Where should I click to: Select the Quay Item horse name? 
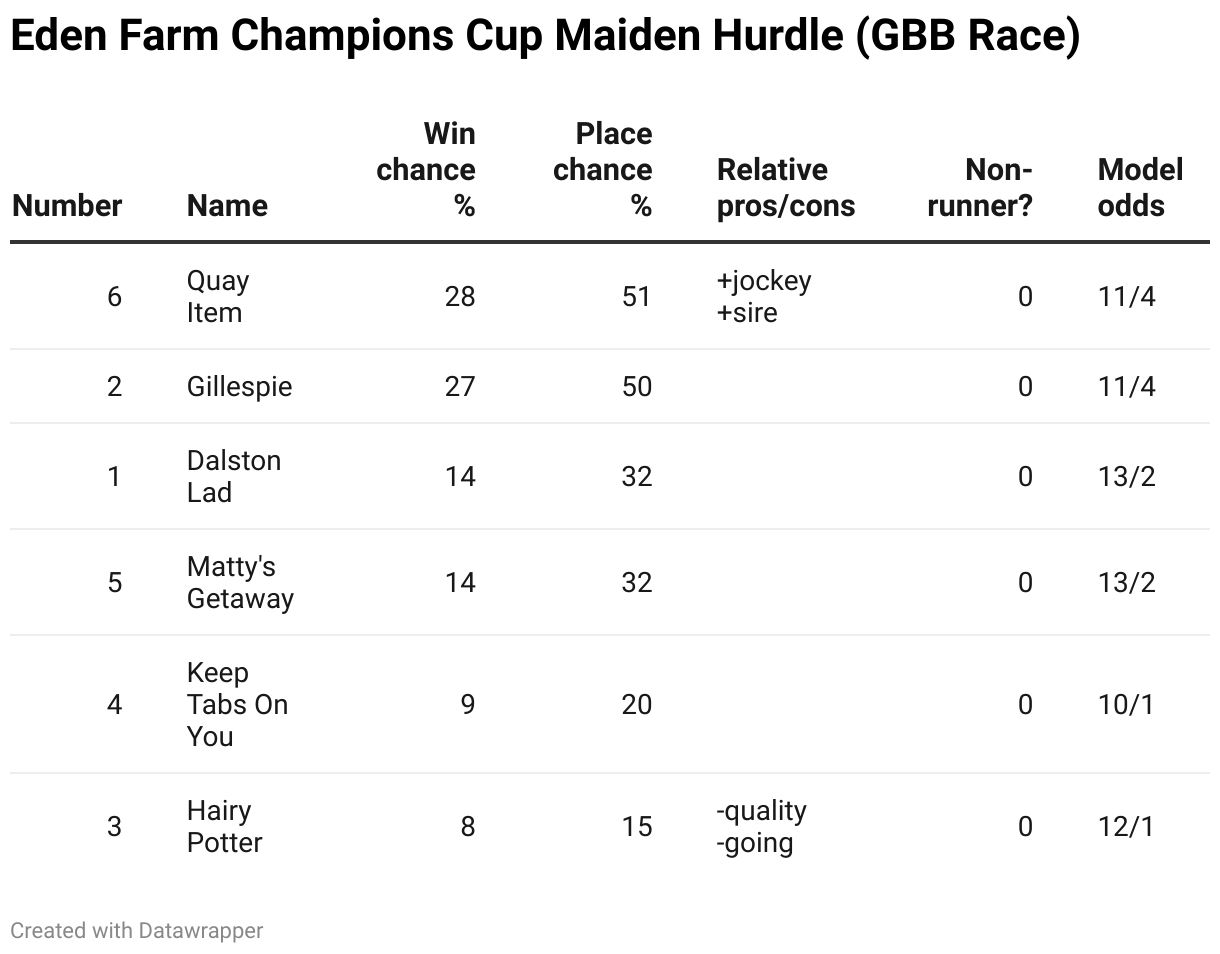(218, 296)
